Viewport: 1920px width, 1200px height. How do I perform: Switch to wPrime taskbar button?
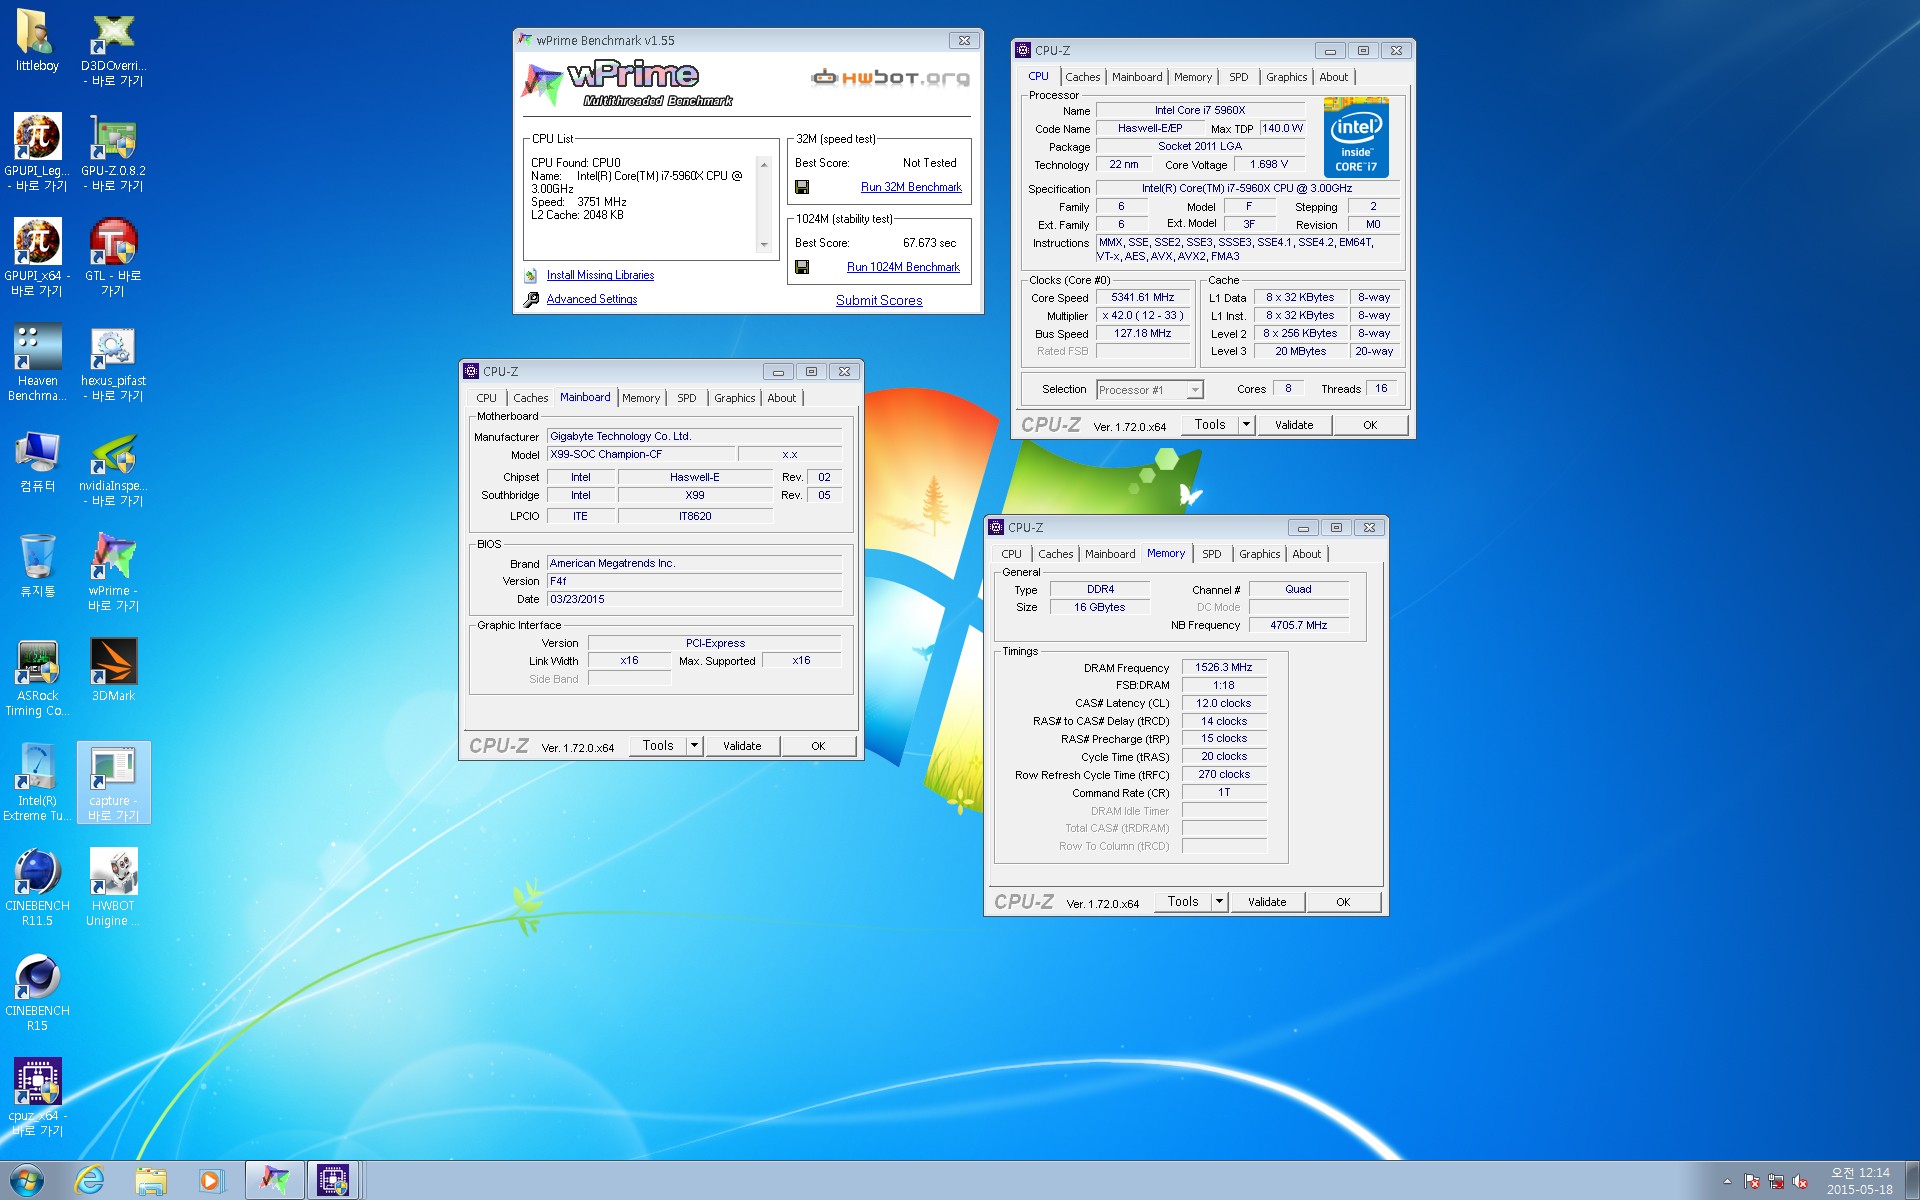tap(274, 1180)
